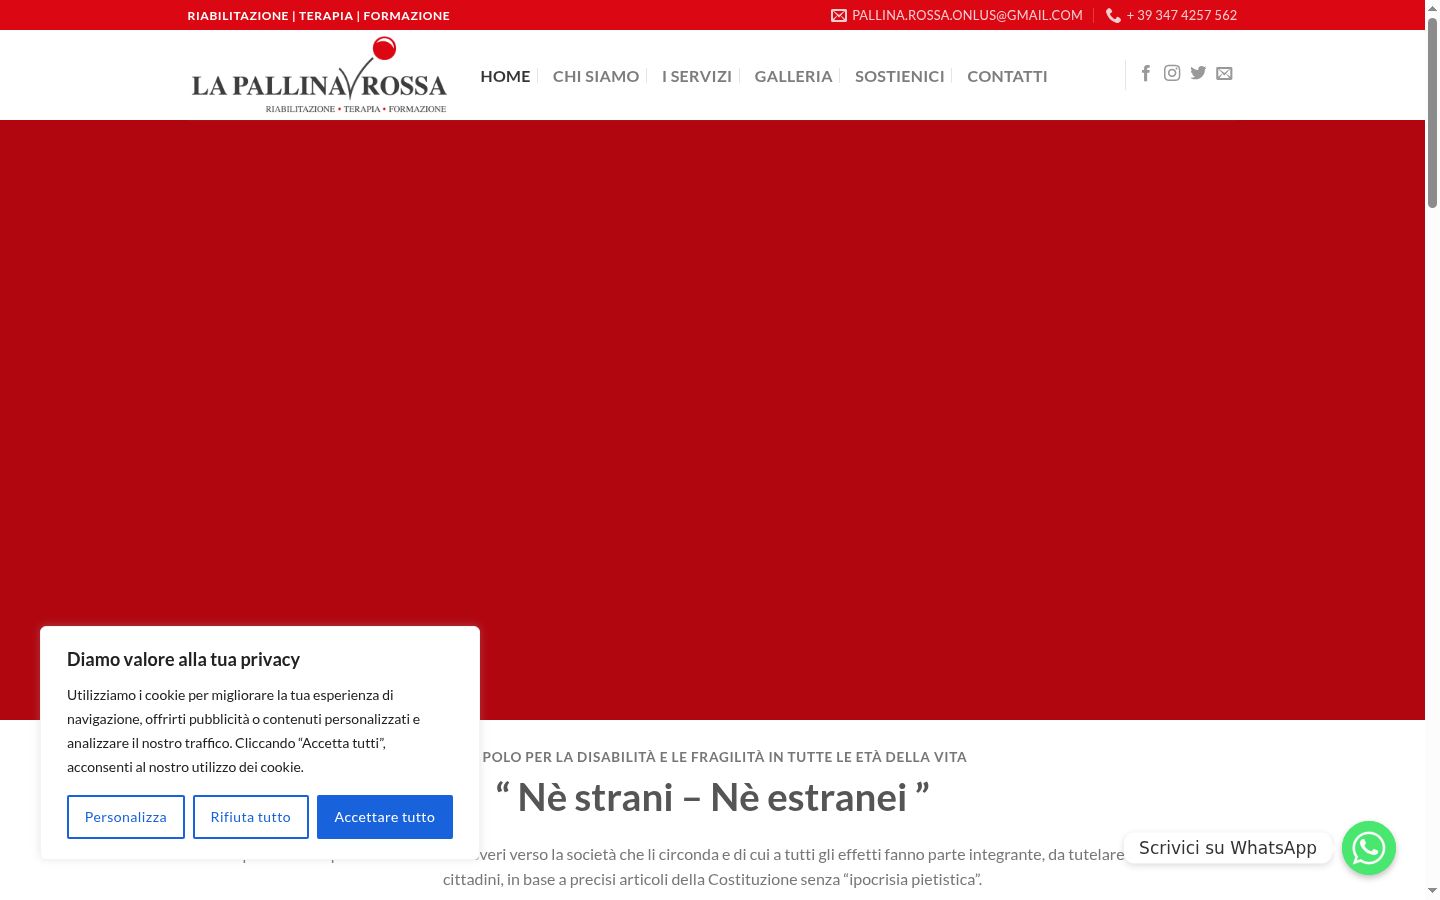Click the text POLO PER LA DISABILITÀ subtitle
The height and width of the screenshot is (900, 1440).
pos(724,757)
